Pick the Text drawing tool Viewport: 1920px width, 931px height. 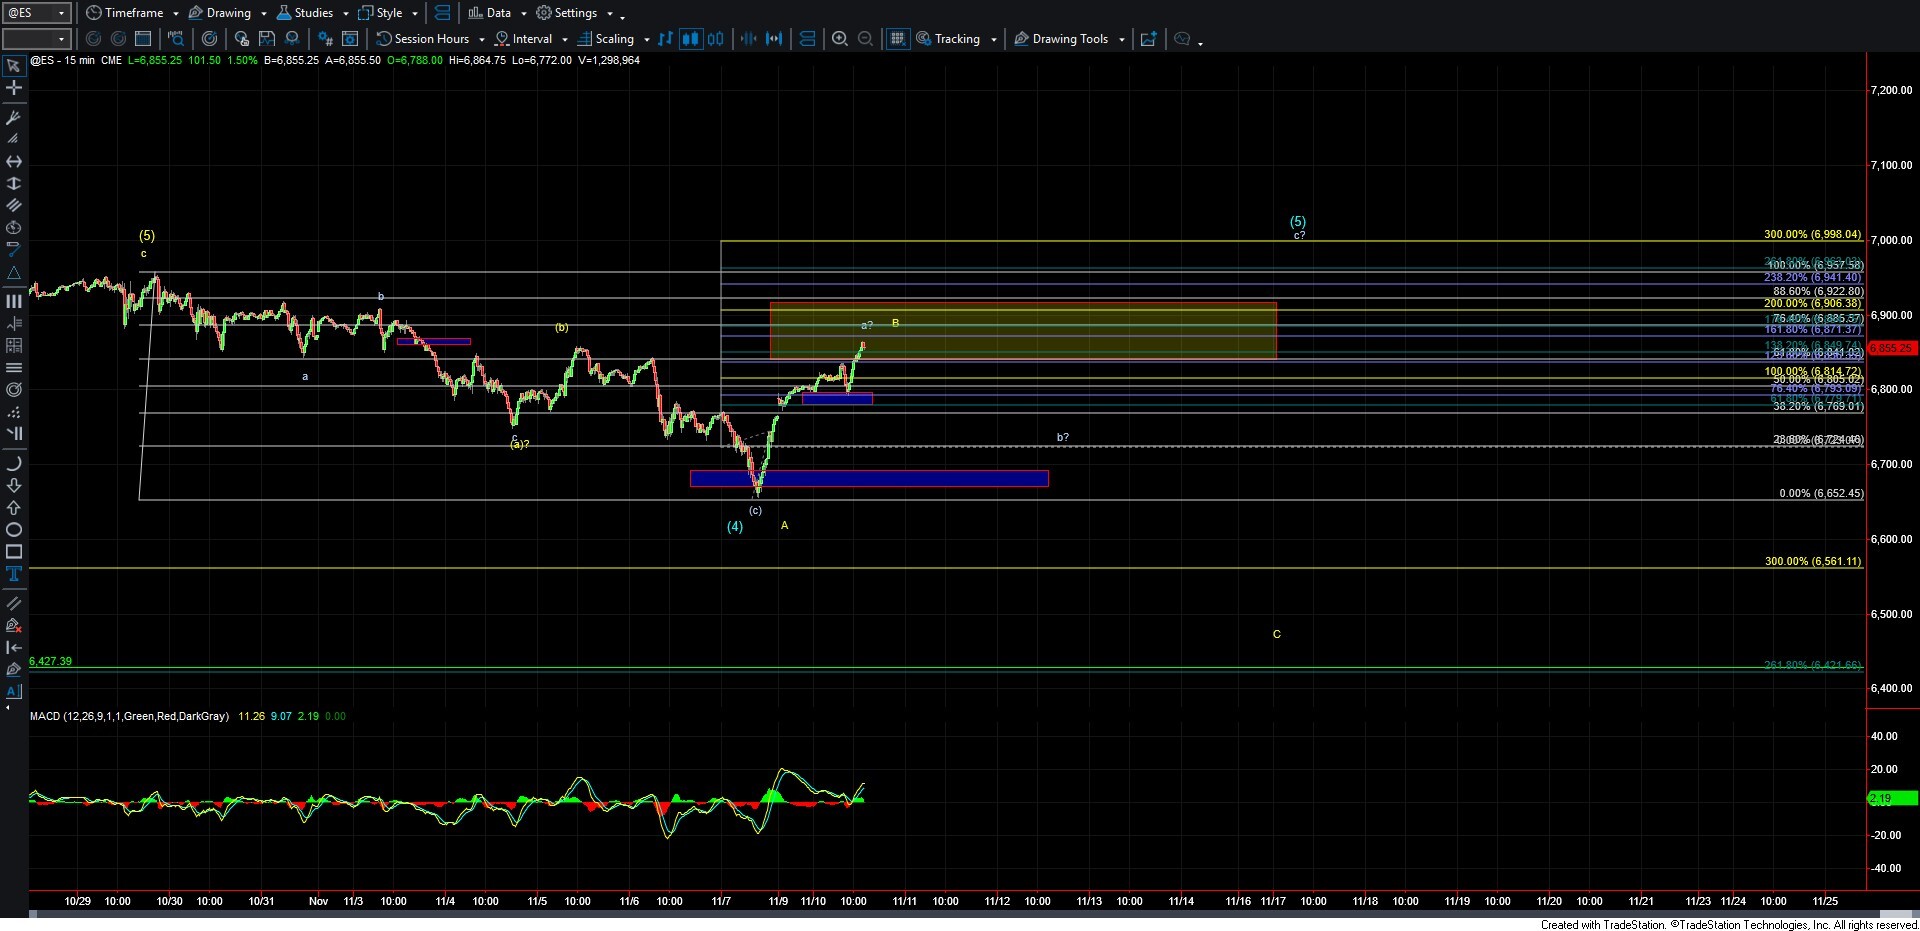14,574
